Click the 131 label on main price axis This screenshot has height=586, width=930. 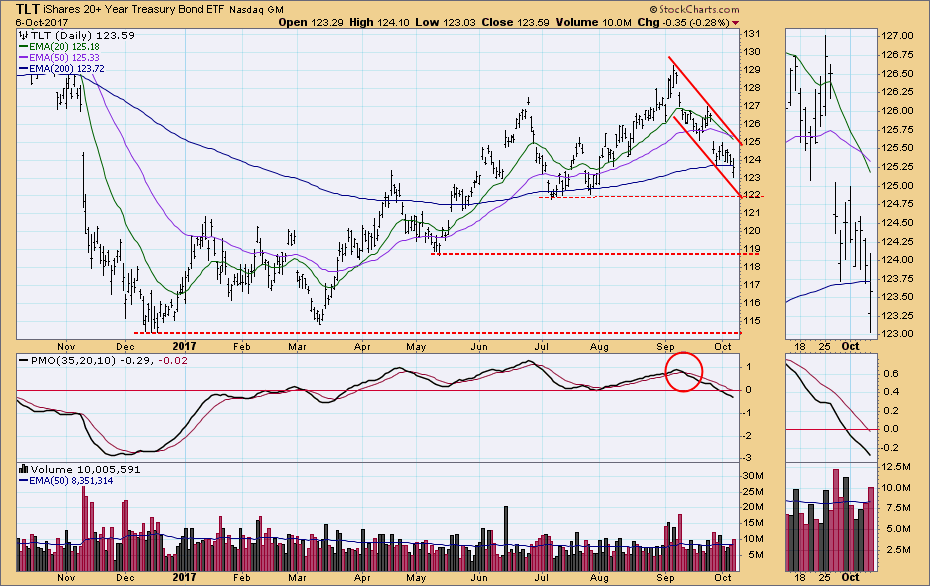752,34
